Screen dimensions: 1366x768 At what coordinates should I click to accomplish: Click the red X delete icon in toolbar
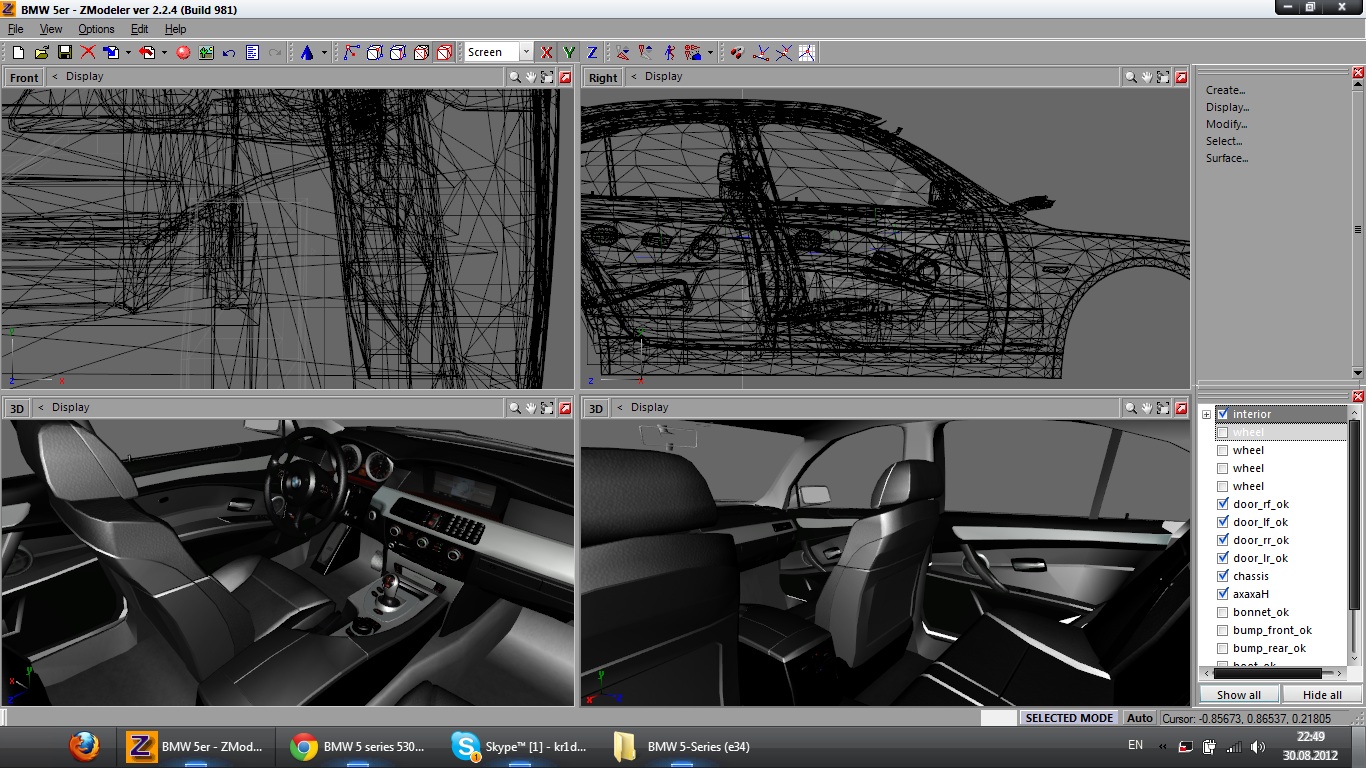(88, 52)
